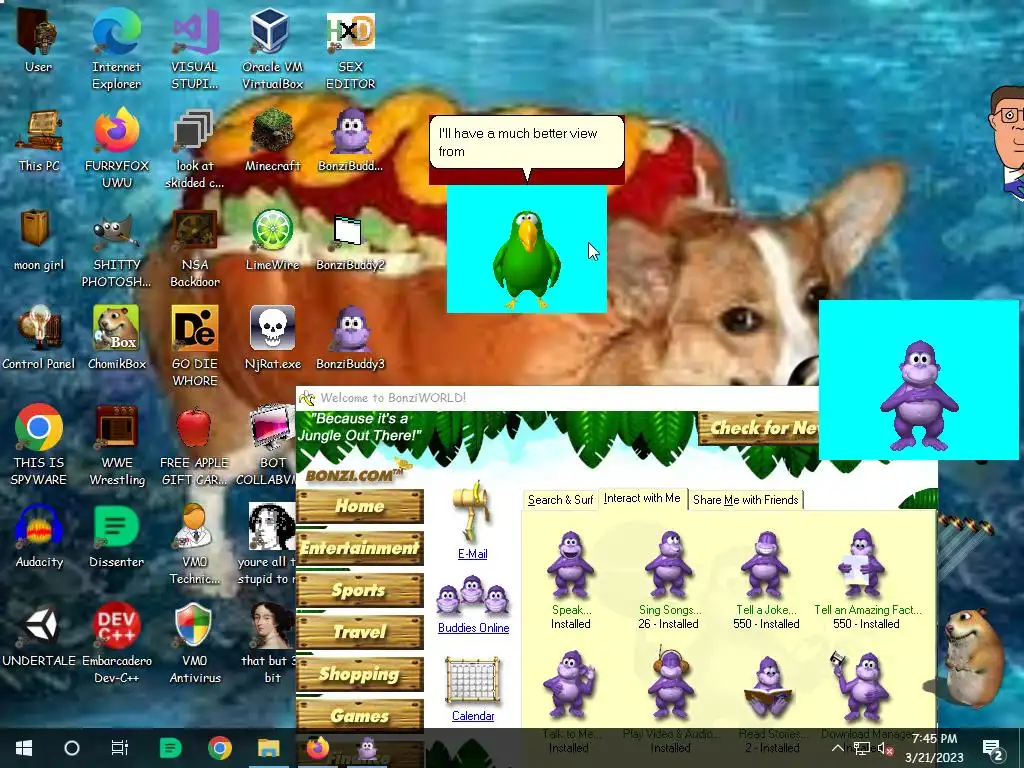
Task: Open the Windows Start menu
Action: [24, 748]
